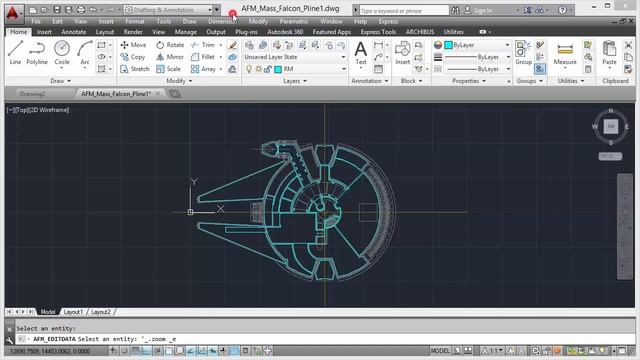Click the Stretch tool

[135, 69]
